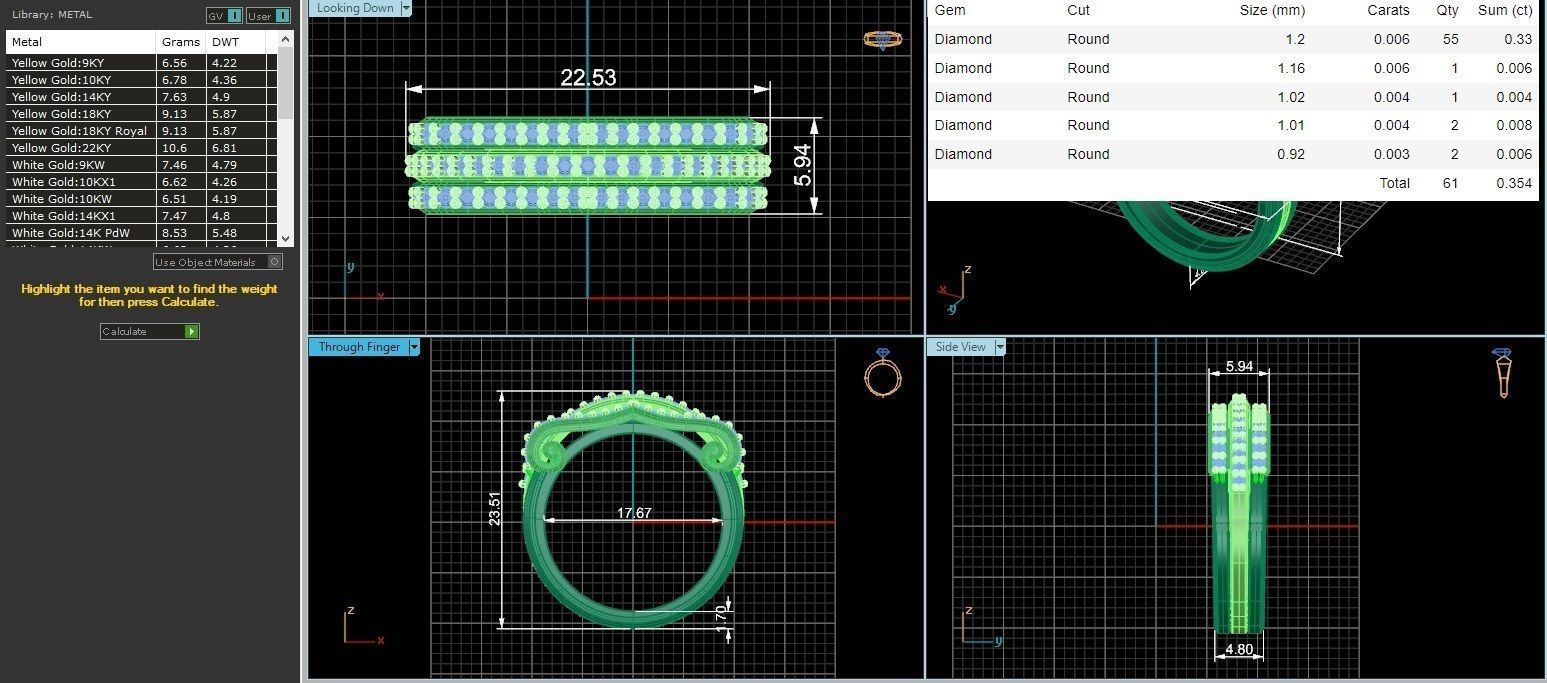1547x683 pixels.
Task: Select the Yellow Gold:9KY row
Action: click(x=141, y=63)
